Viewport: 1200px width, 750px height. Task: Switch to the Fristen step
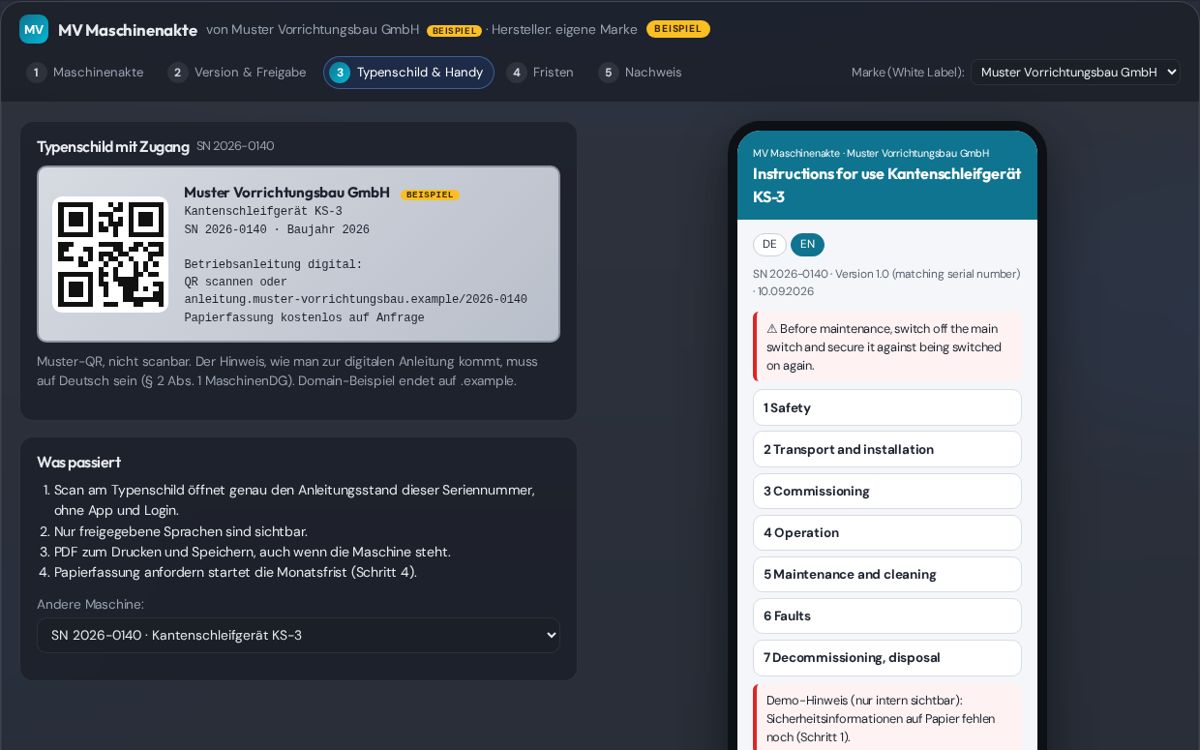coord(541,72)
